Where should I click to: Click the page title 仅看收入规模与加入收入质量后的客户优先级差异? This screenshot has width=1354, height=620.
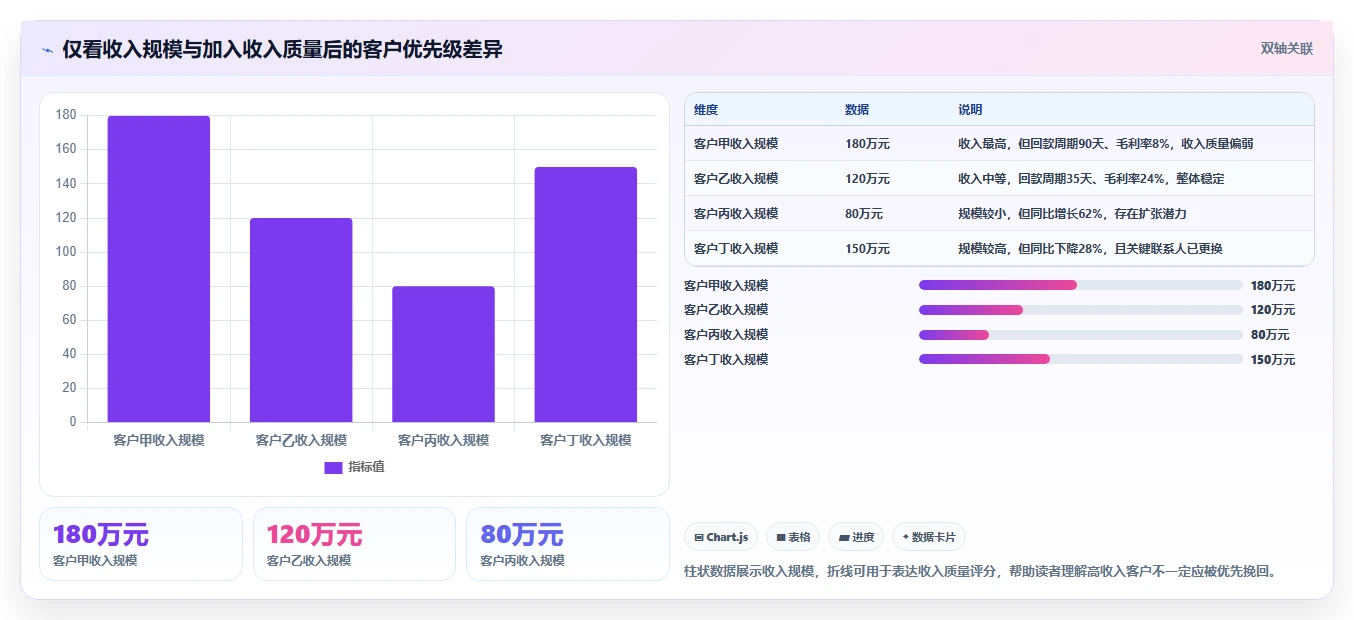282,50
